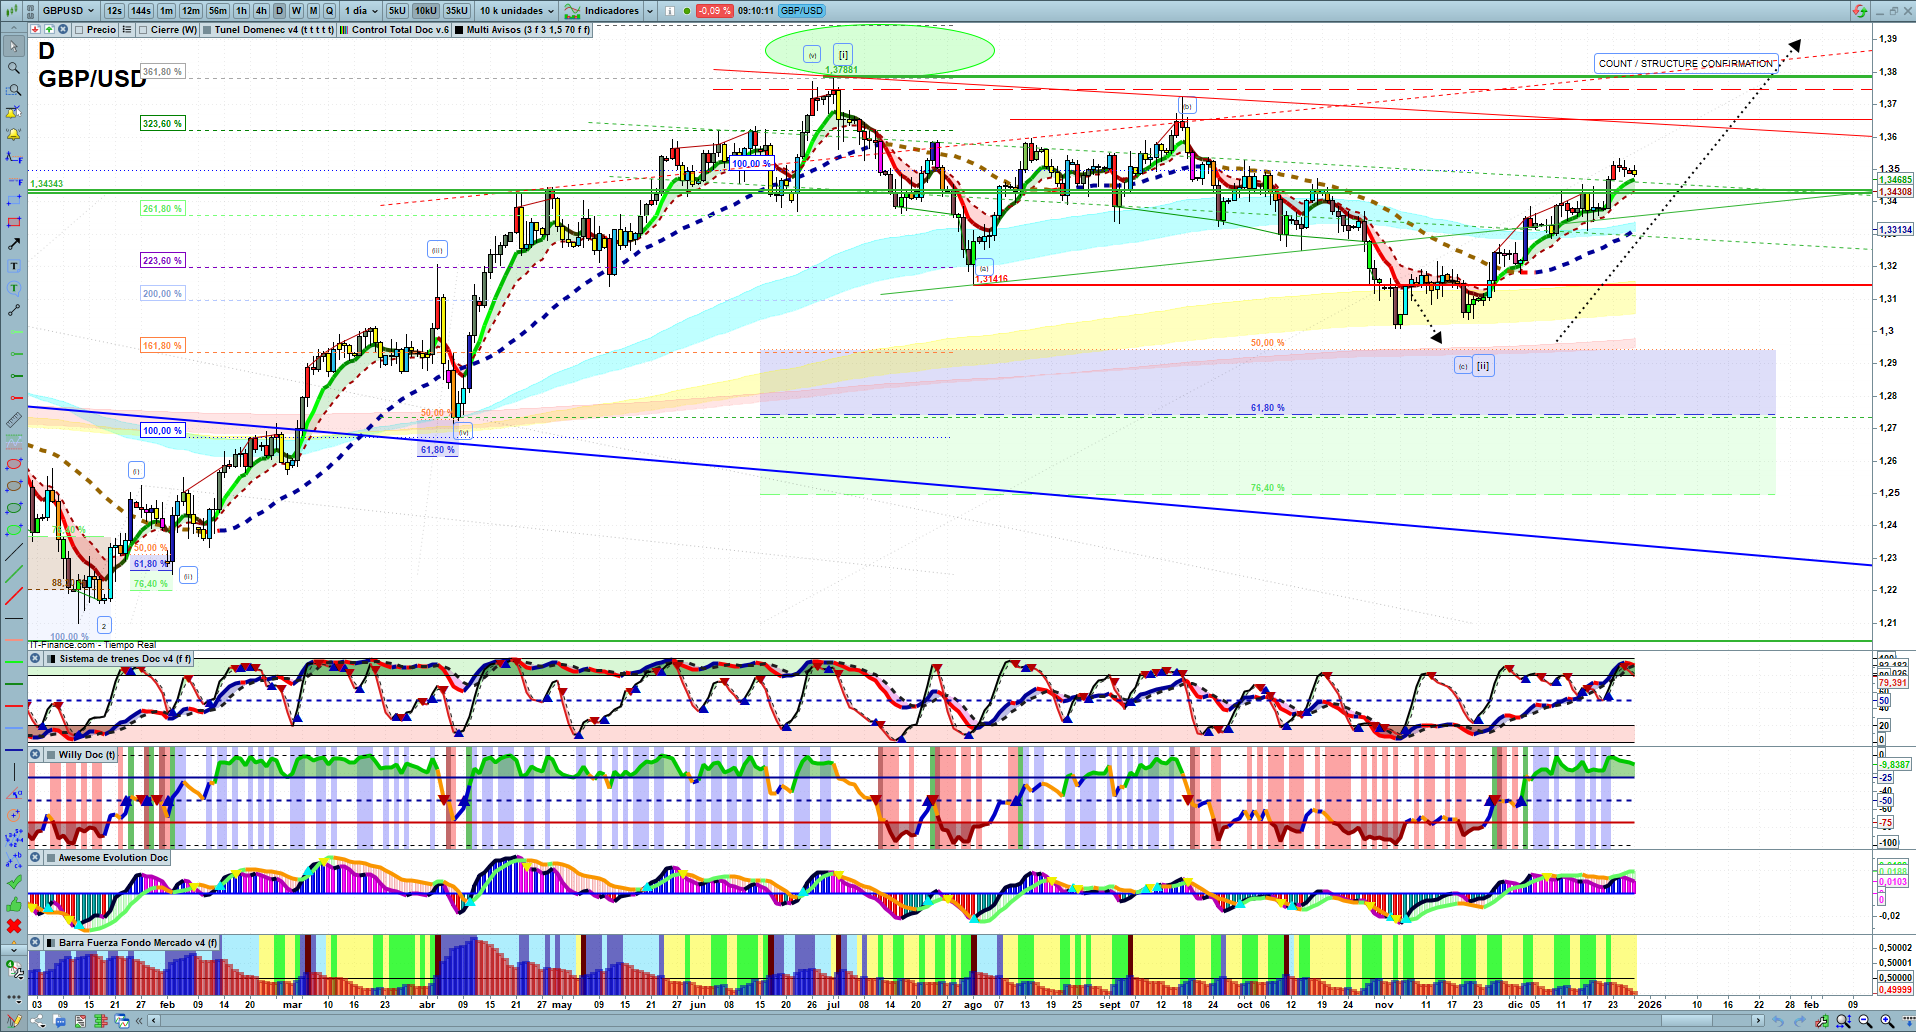Viewport: 1916px width, 1032px height.
Task: Switch to the 1h timeframe
Action: point(241,11)
